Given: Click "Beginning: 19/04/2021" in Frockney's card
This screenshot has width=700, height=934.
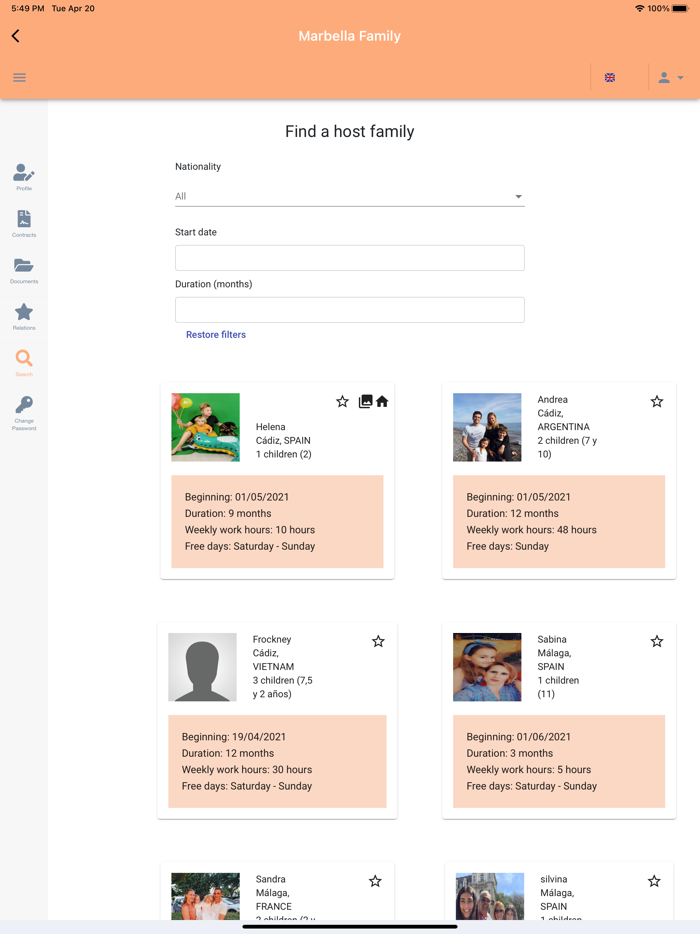Looking at the screenshot, I should click(234, 737).
